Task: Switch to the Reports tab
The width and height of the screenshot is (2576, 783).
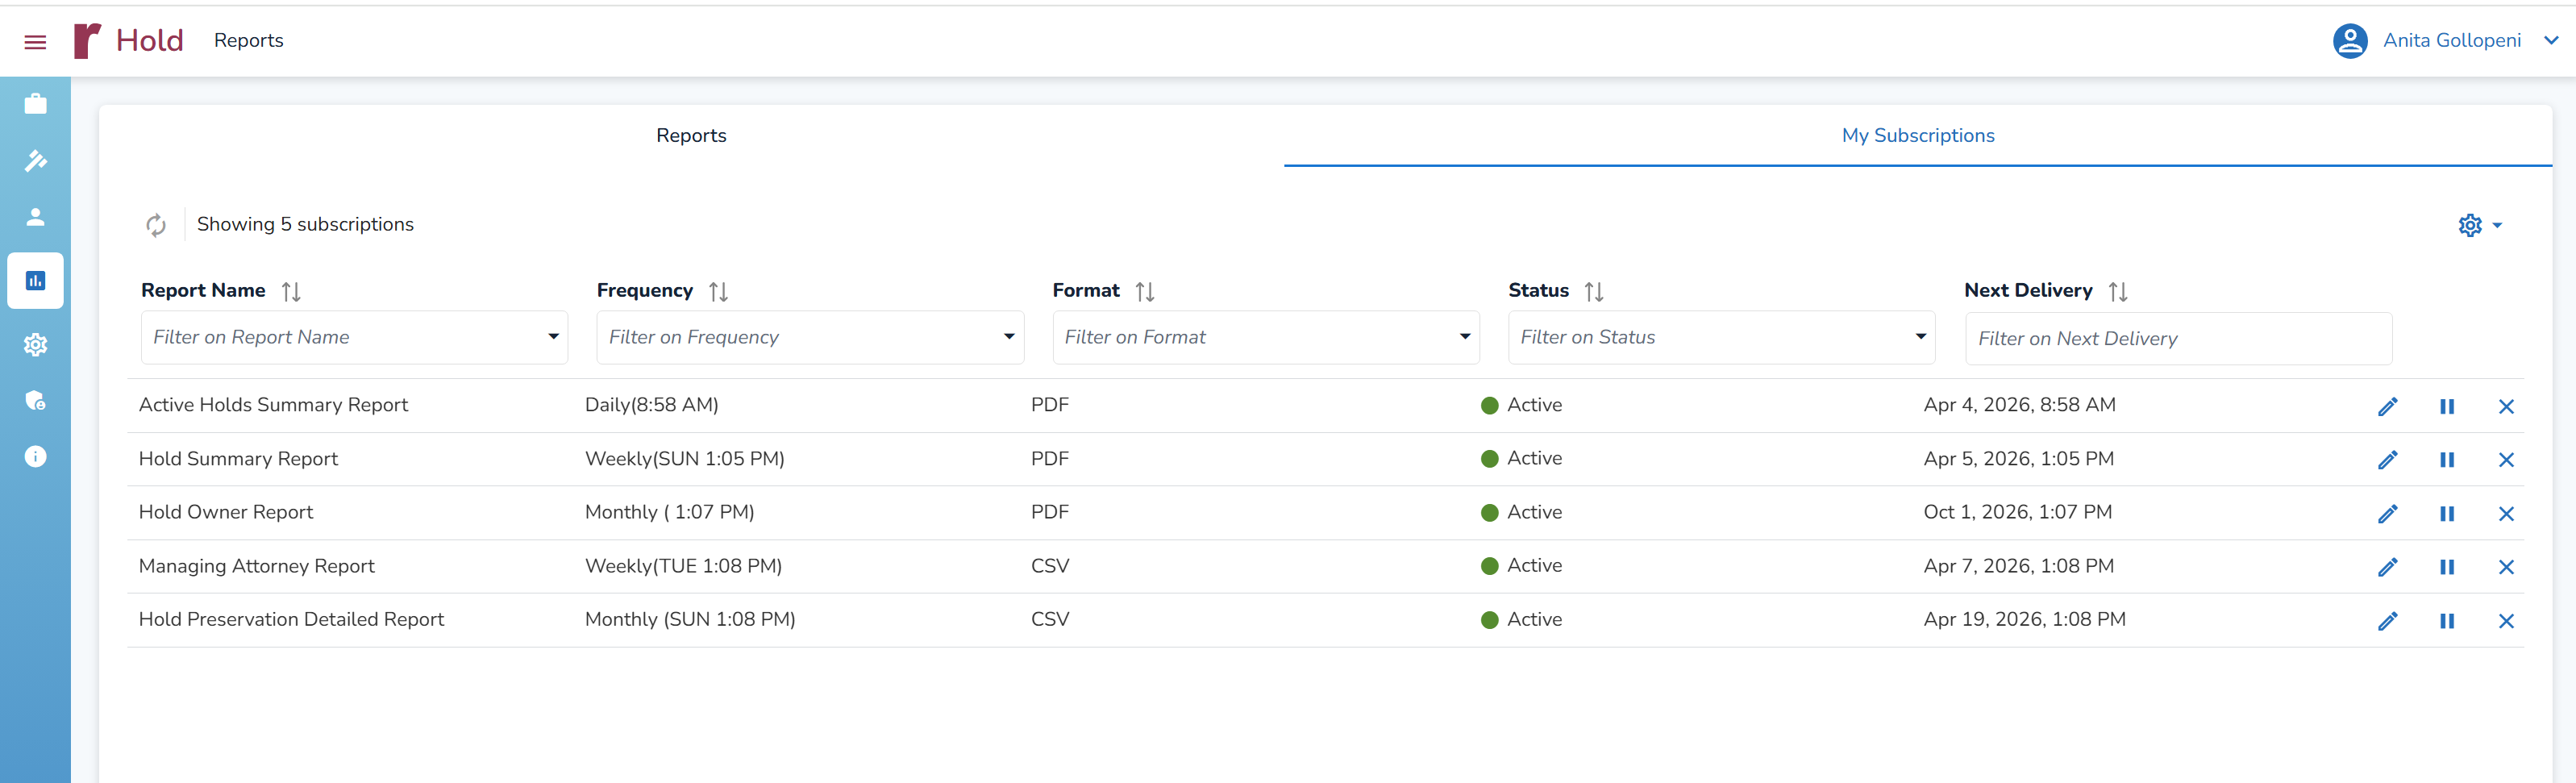Action: (x=691, y=136)
